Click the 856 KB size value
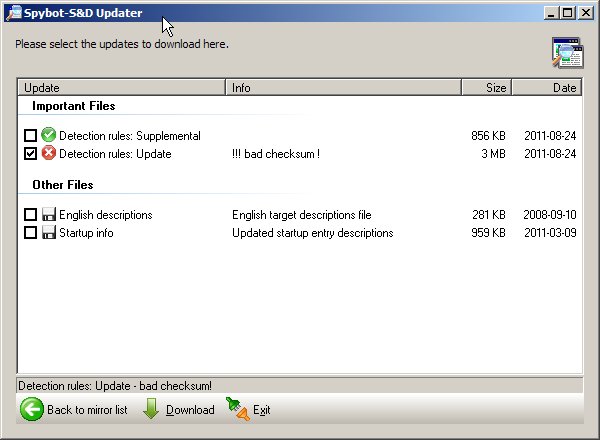 488,136
